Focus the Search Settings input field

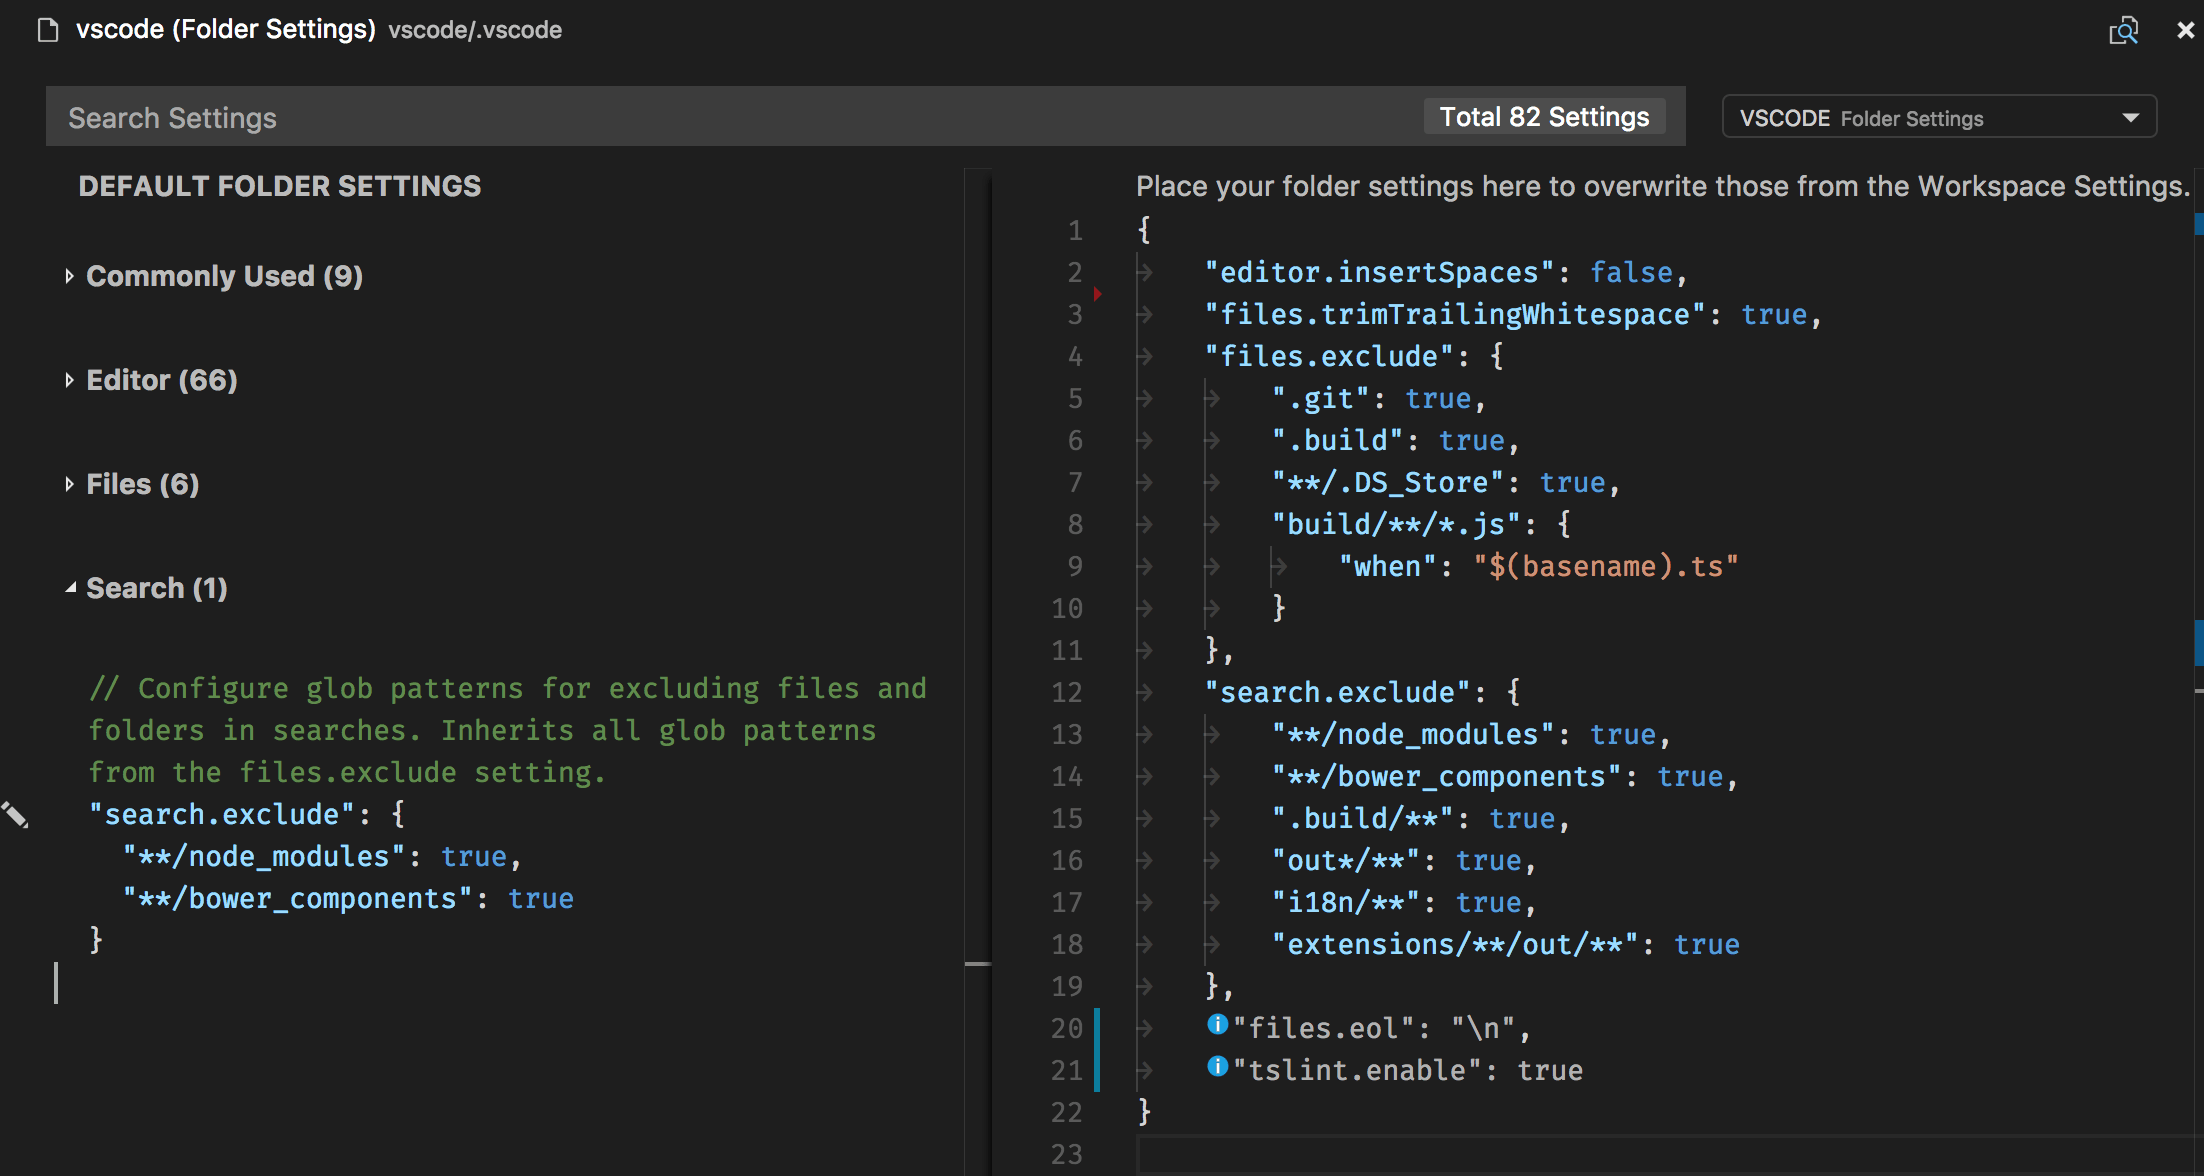click(700, 118)
